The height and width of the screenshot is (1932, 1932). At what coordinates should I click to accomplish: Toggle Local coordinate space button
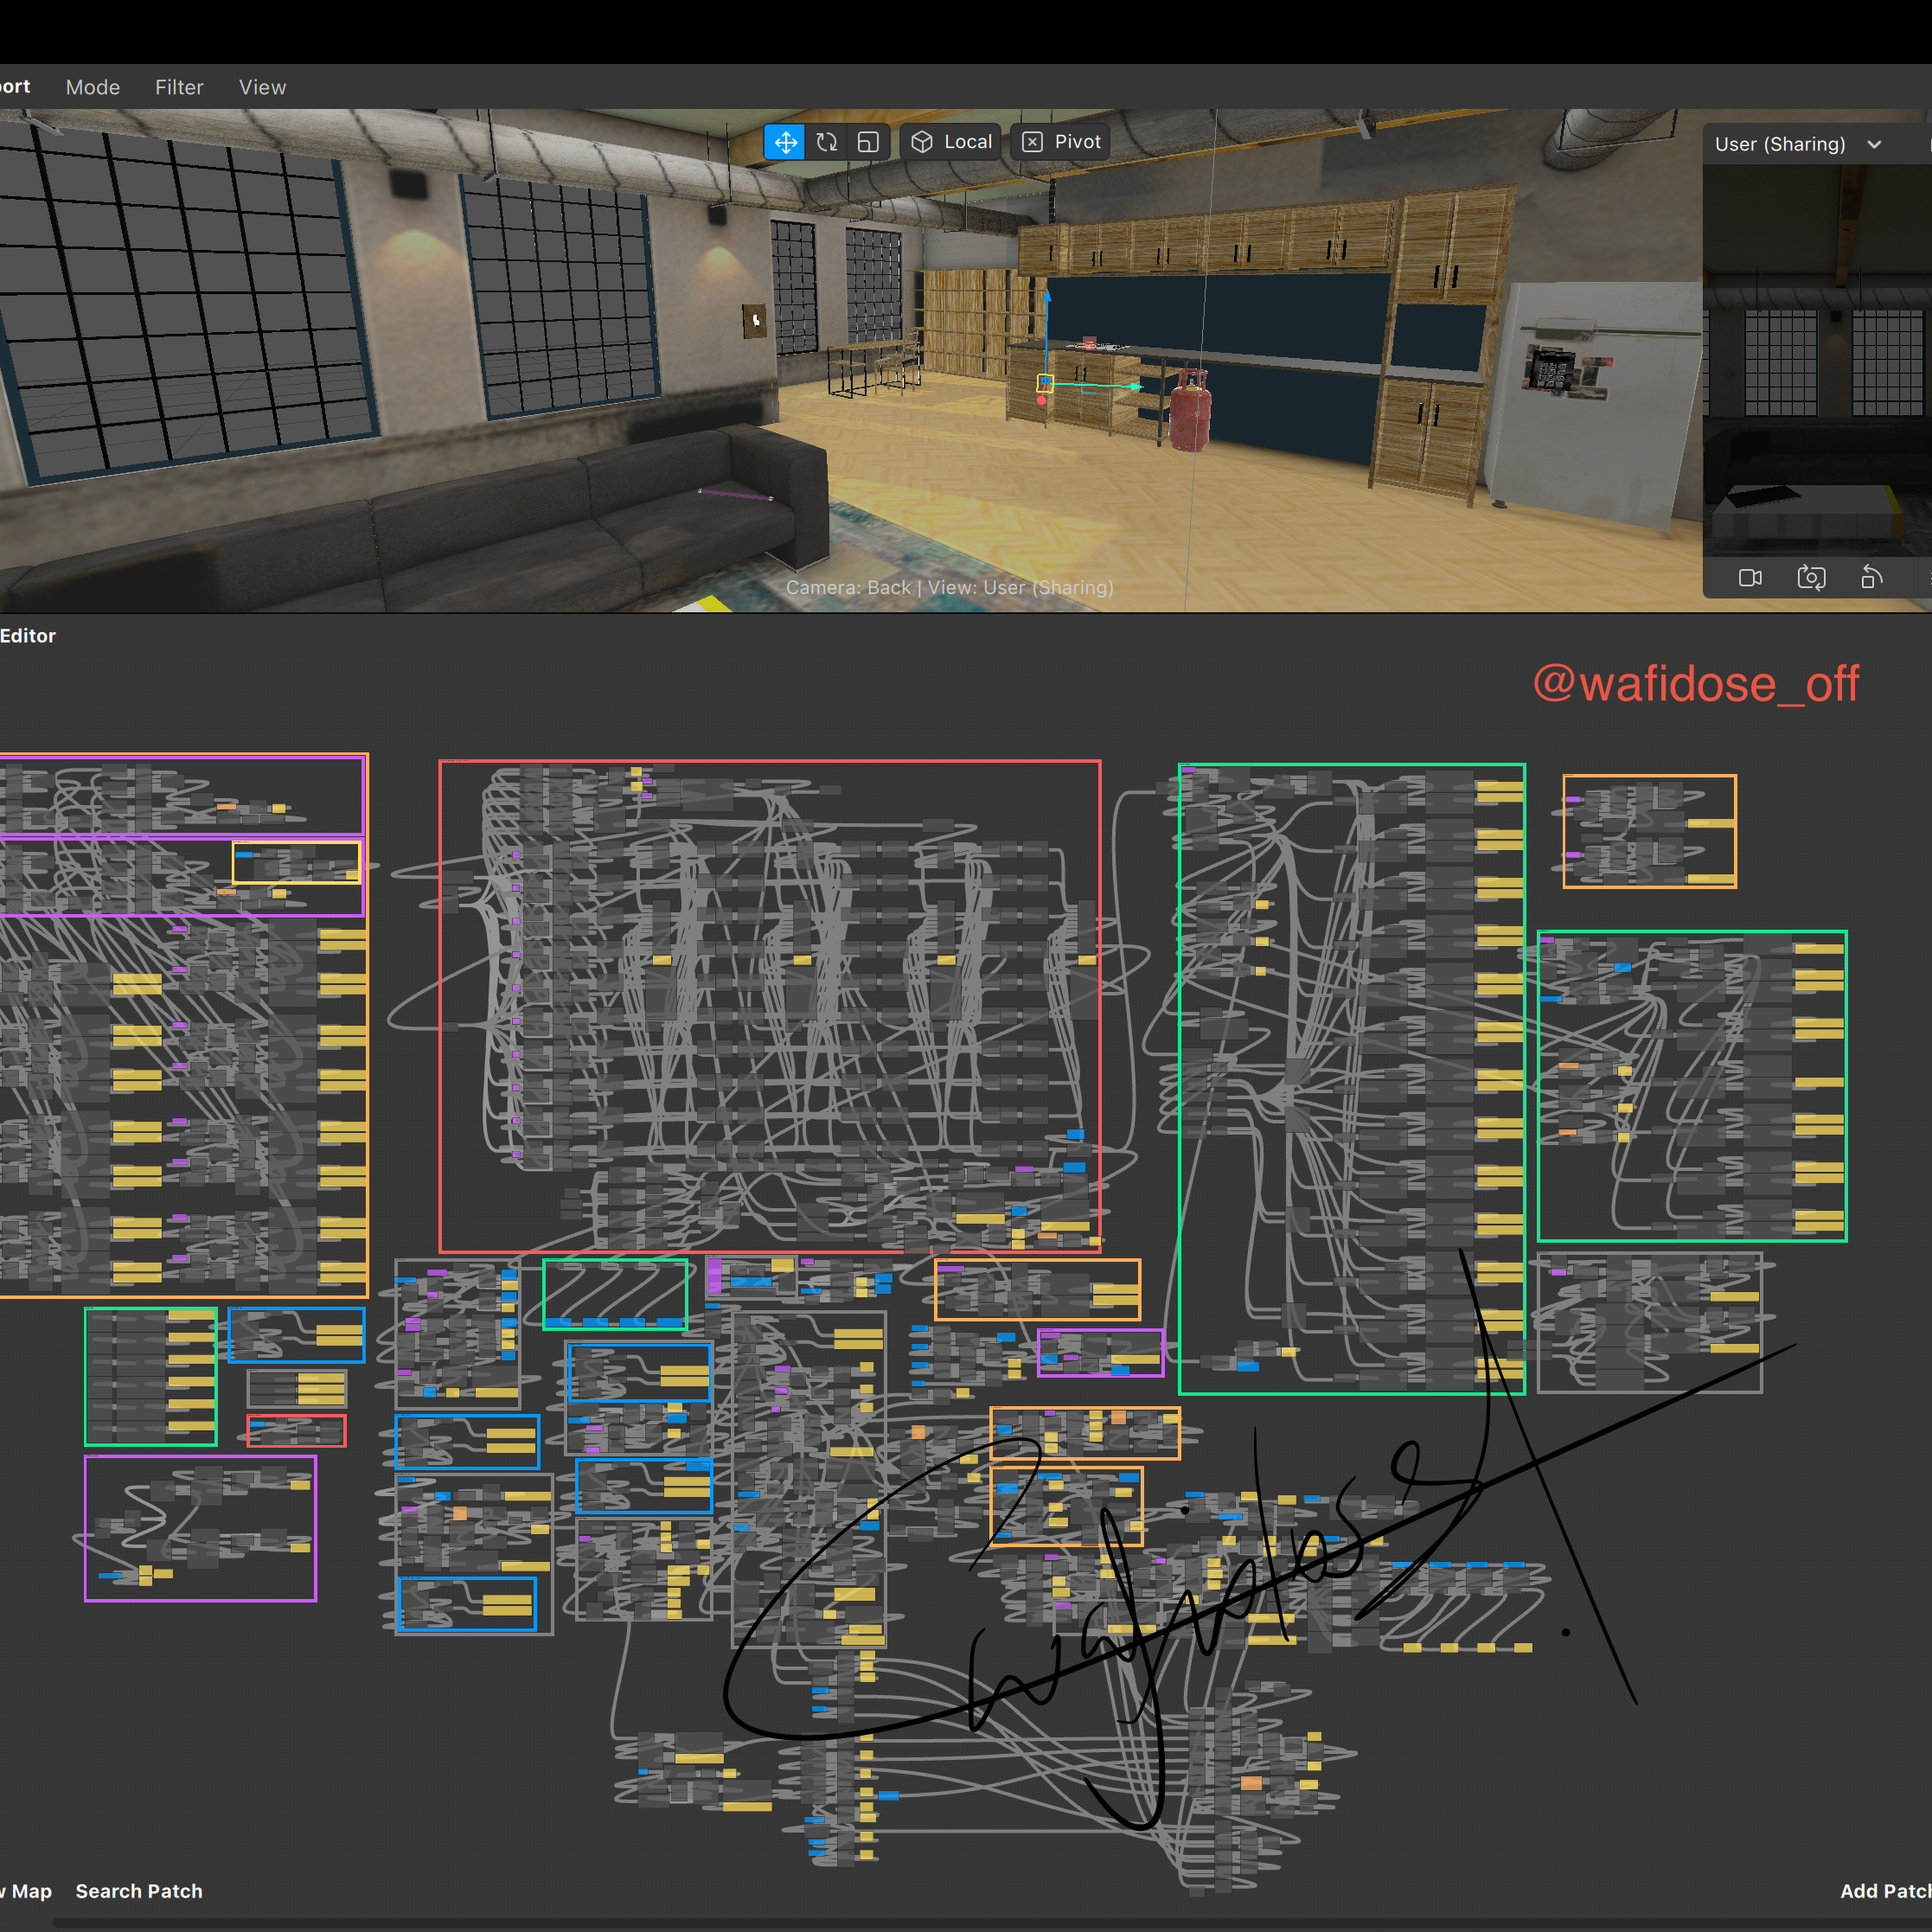click(x=952, y=142)
